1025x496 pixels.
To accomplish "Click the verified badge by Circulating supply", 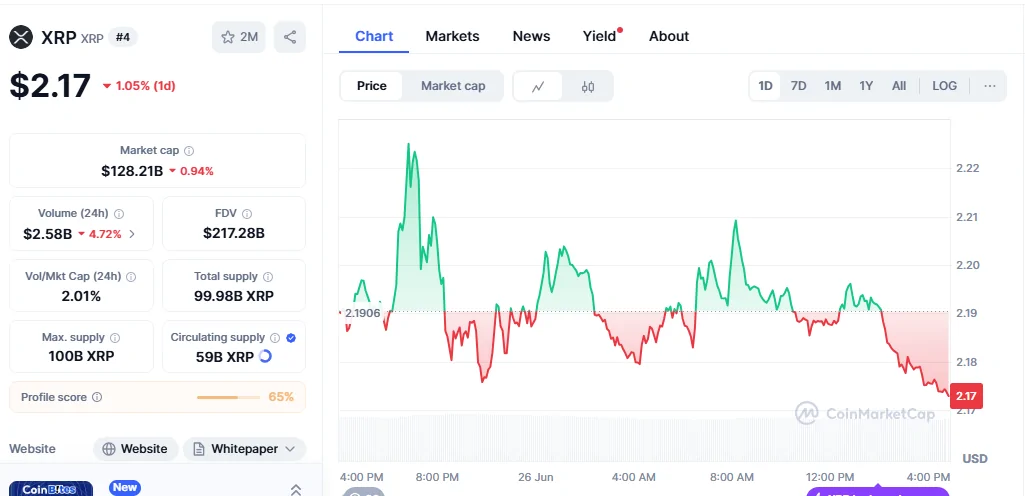I will pyautogui.click(x=291, y=338).
